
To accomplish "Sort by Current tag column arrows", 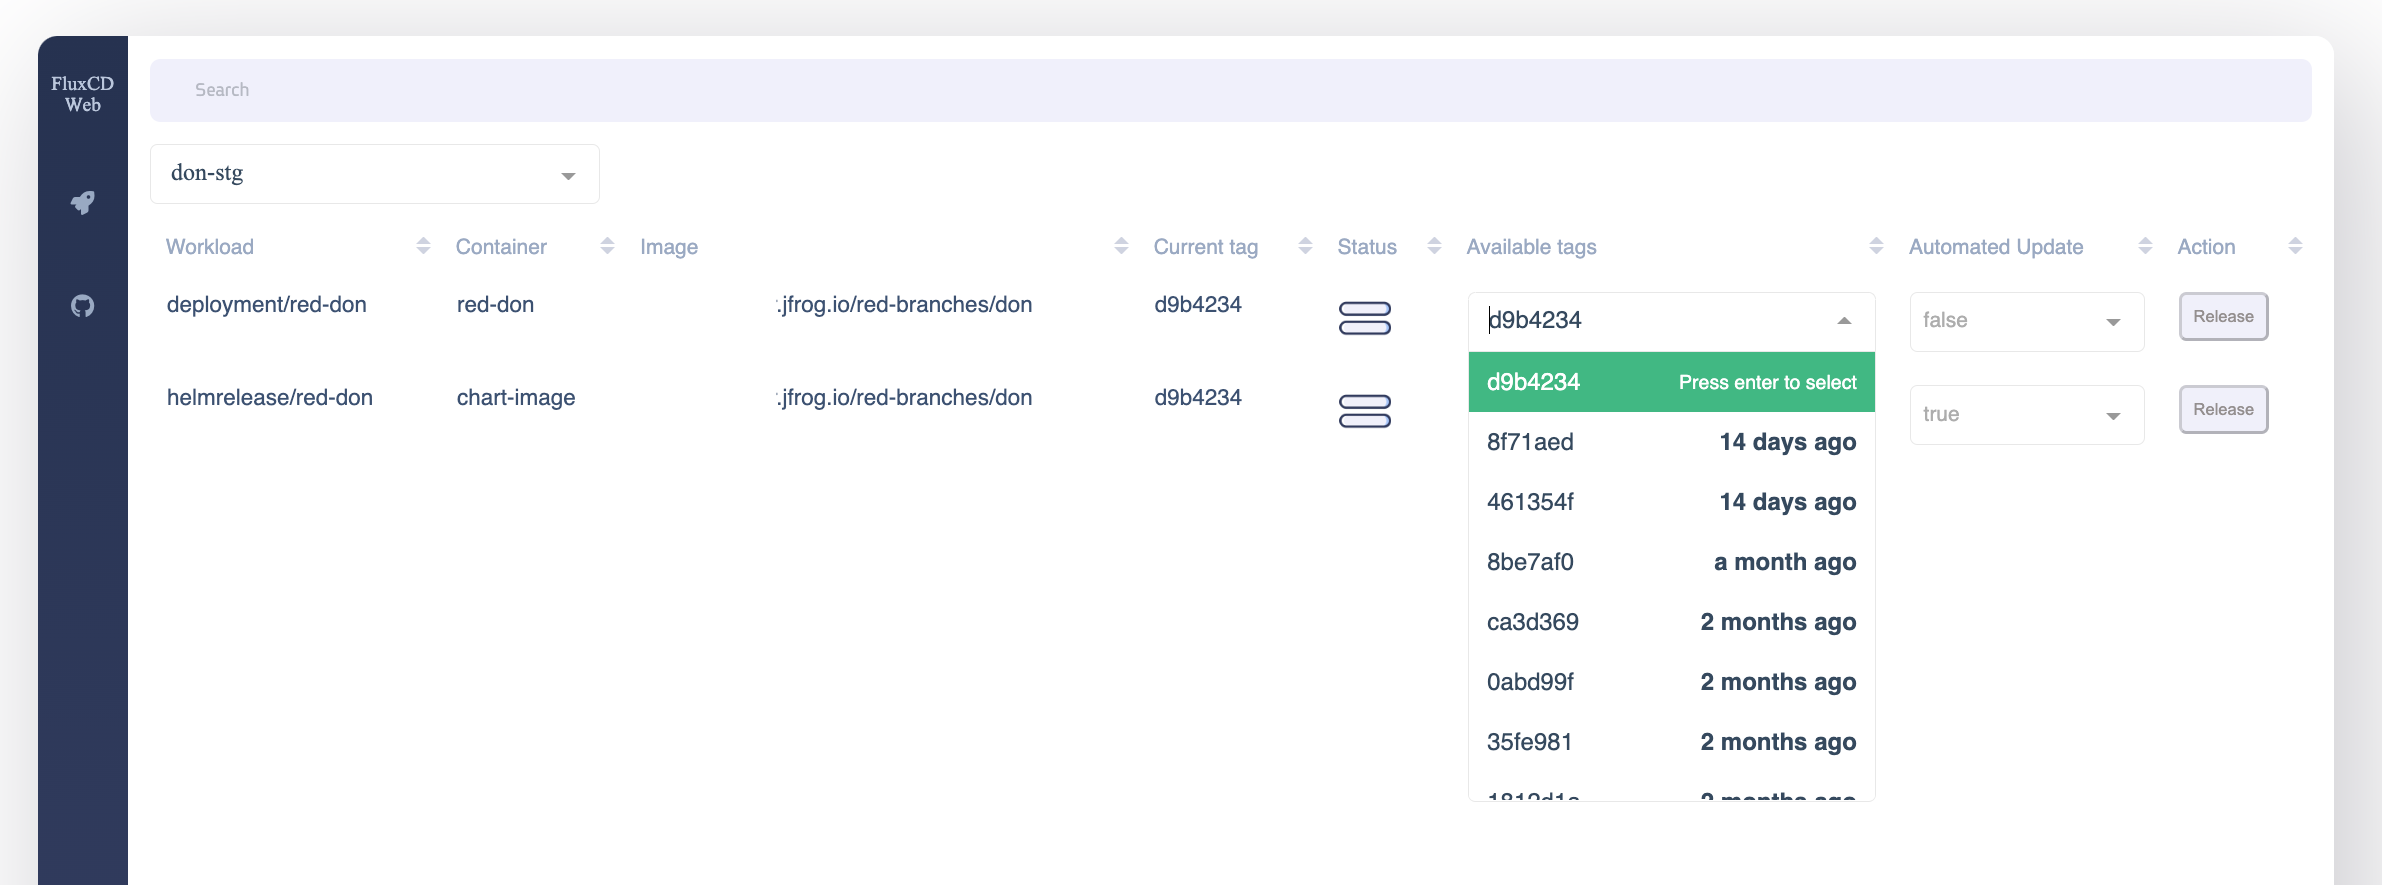I will coord(1305,246).
